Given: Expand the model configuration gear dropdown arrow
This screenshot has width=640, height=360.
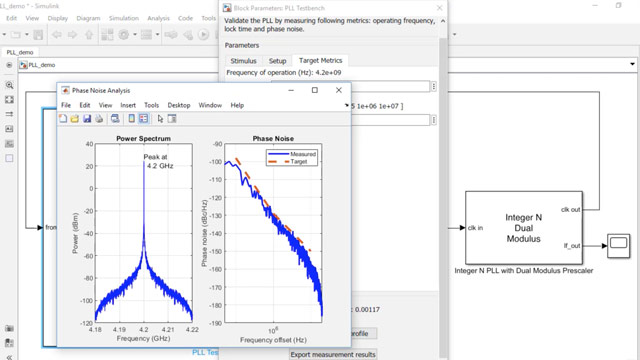Looking at the screenshot, I should click(x=135, y=35).
